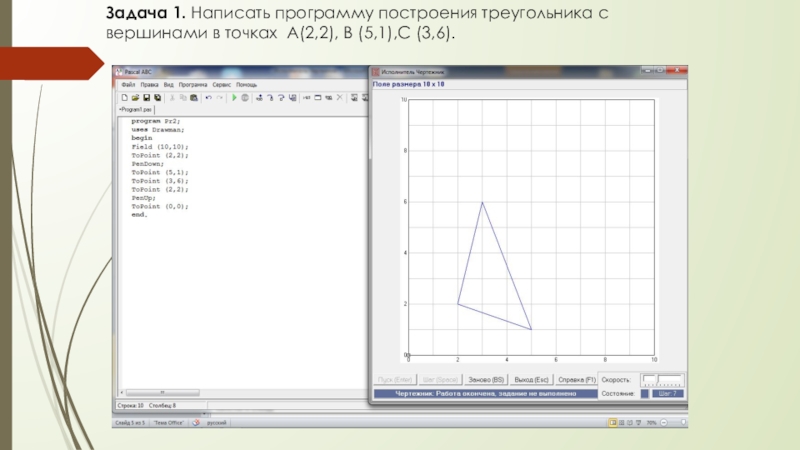Click the left scroll arrow in editor

pyautogui.click(x=121, y=393)
